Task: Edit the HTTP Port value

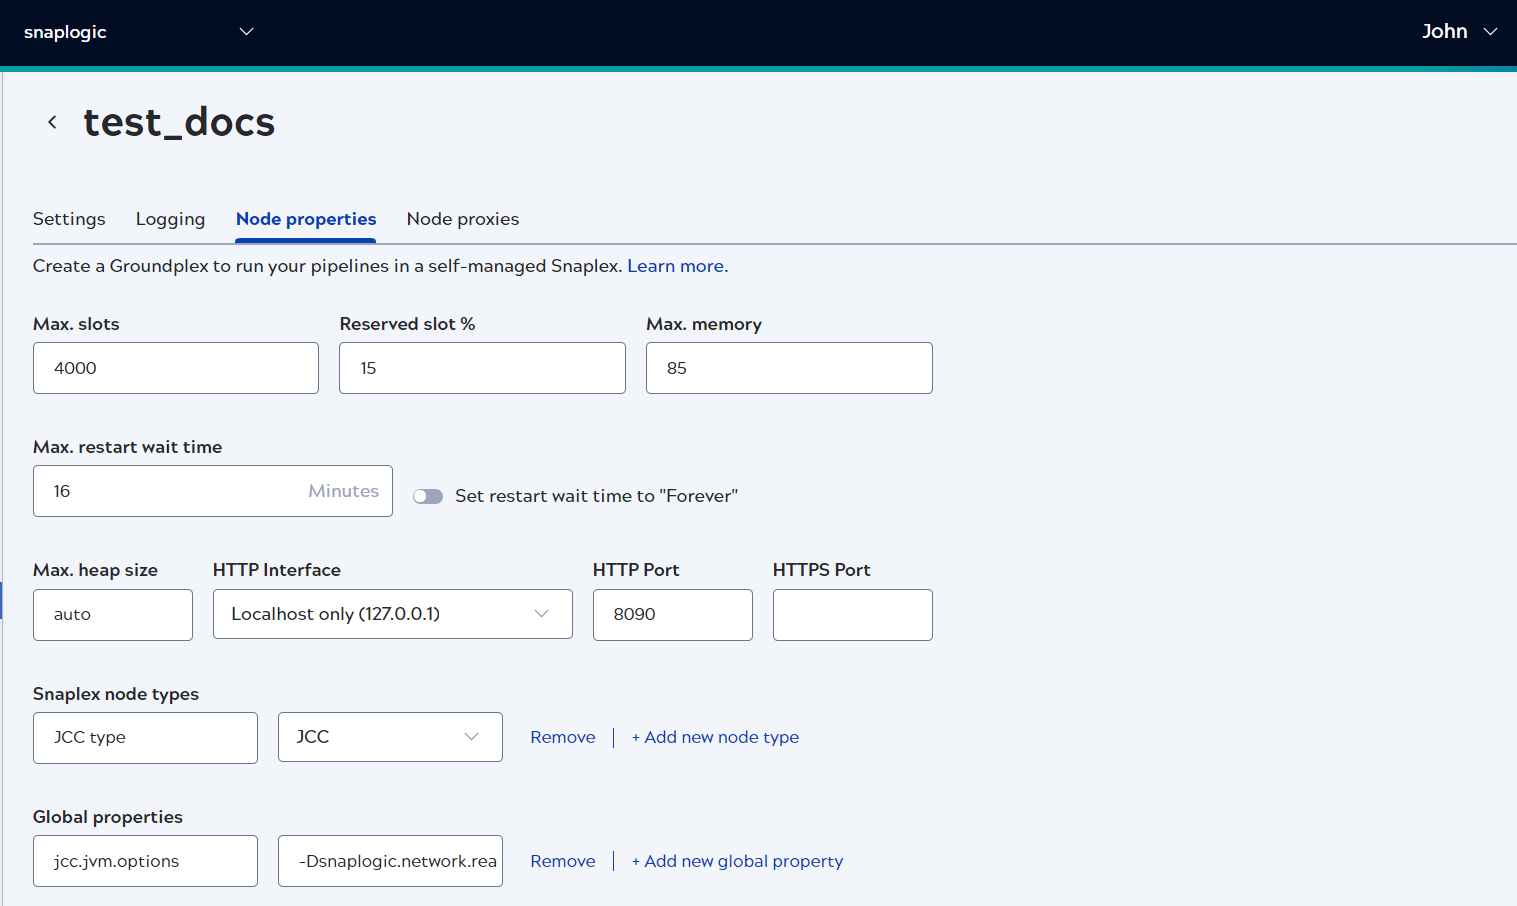Action: point(672,614)
